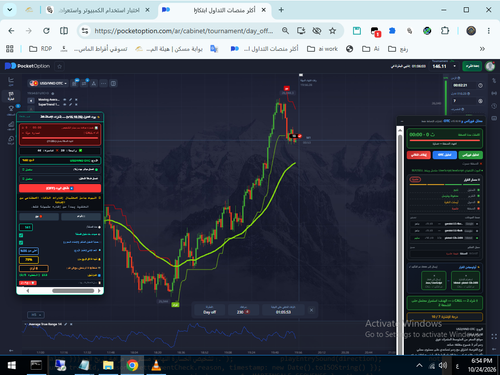Image resolution: width=500 pixels, height=375 pixels.
Task: Toggle SuperTrend indicator visibility eye
Action: (x=65, y=104)
